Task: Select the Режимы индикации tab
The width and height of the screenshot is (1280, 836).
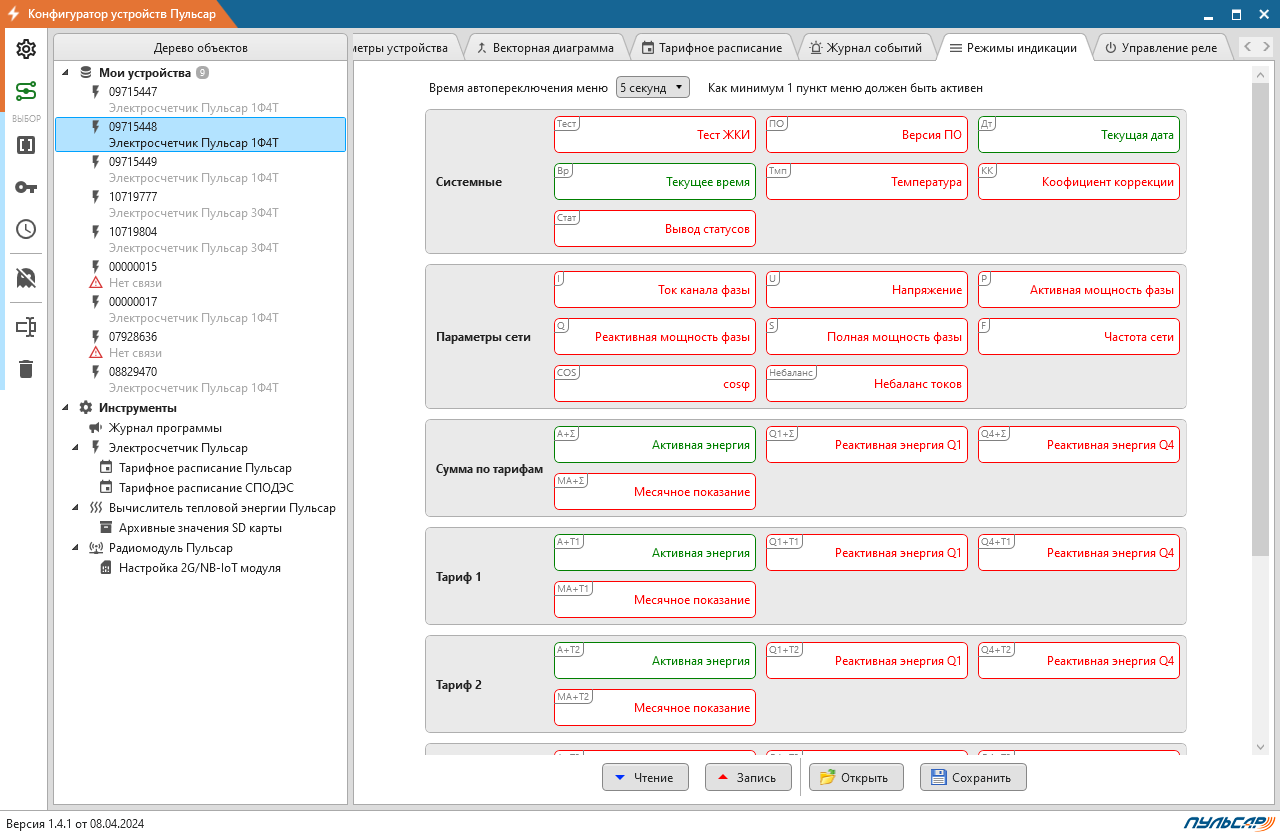Action: [x=1013, y=48]
